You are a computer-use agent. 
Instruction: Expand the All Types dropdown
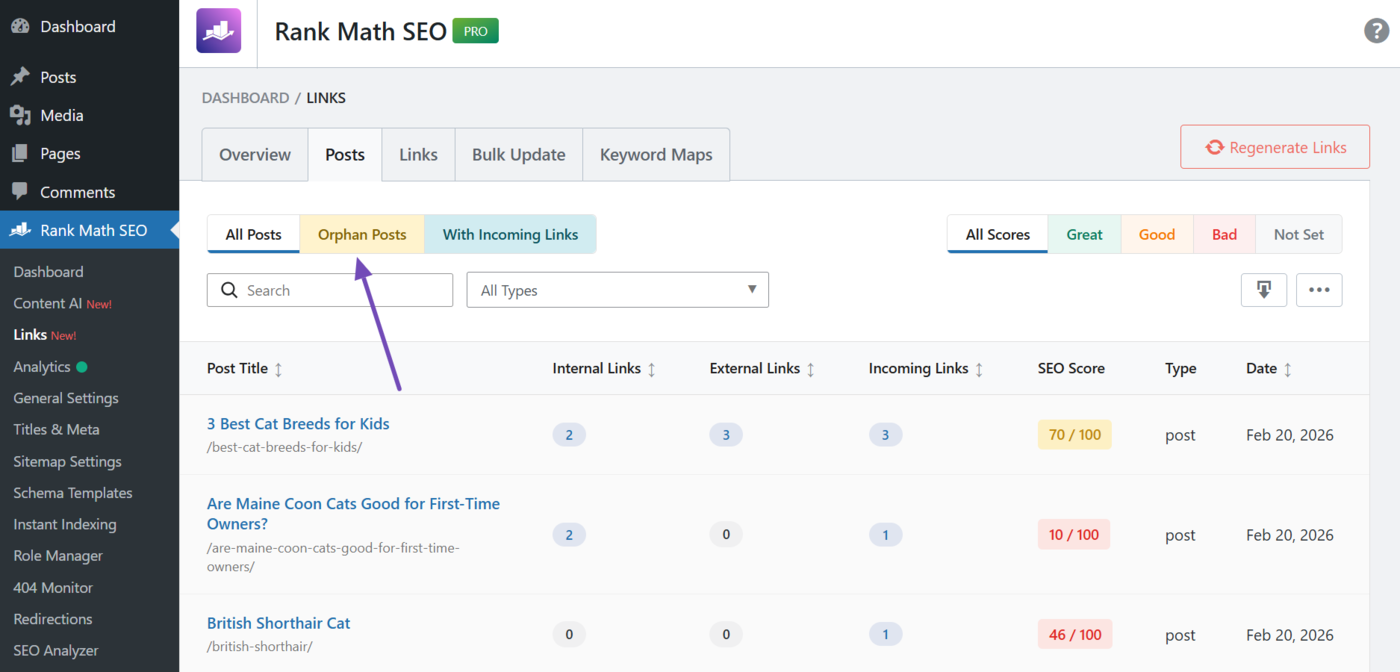click(x=617, y=290)
